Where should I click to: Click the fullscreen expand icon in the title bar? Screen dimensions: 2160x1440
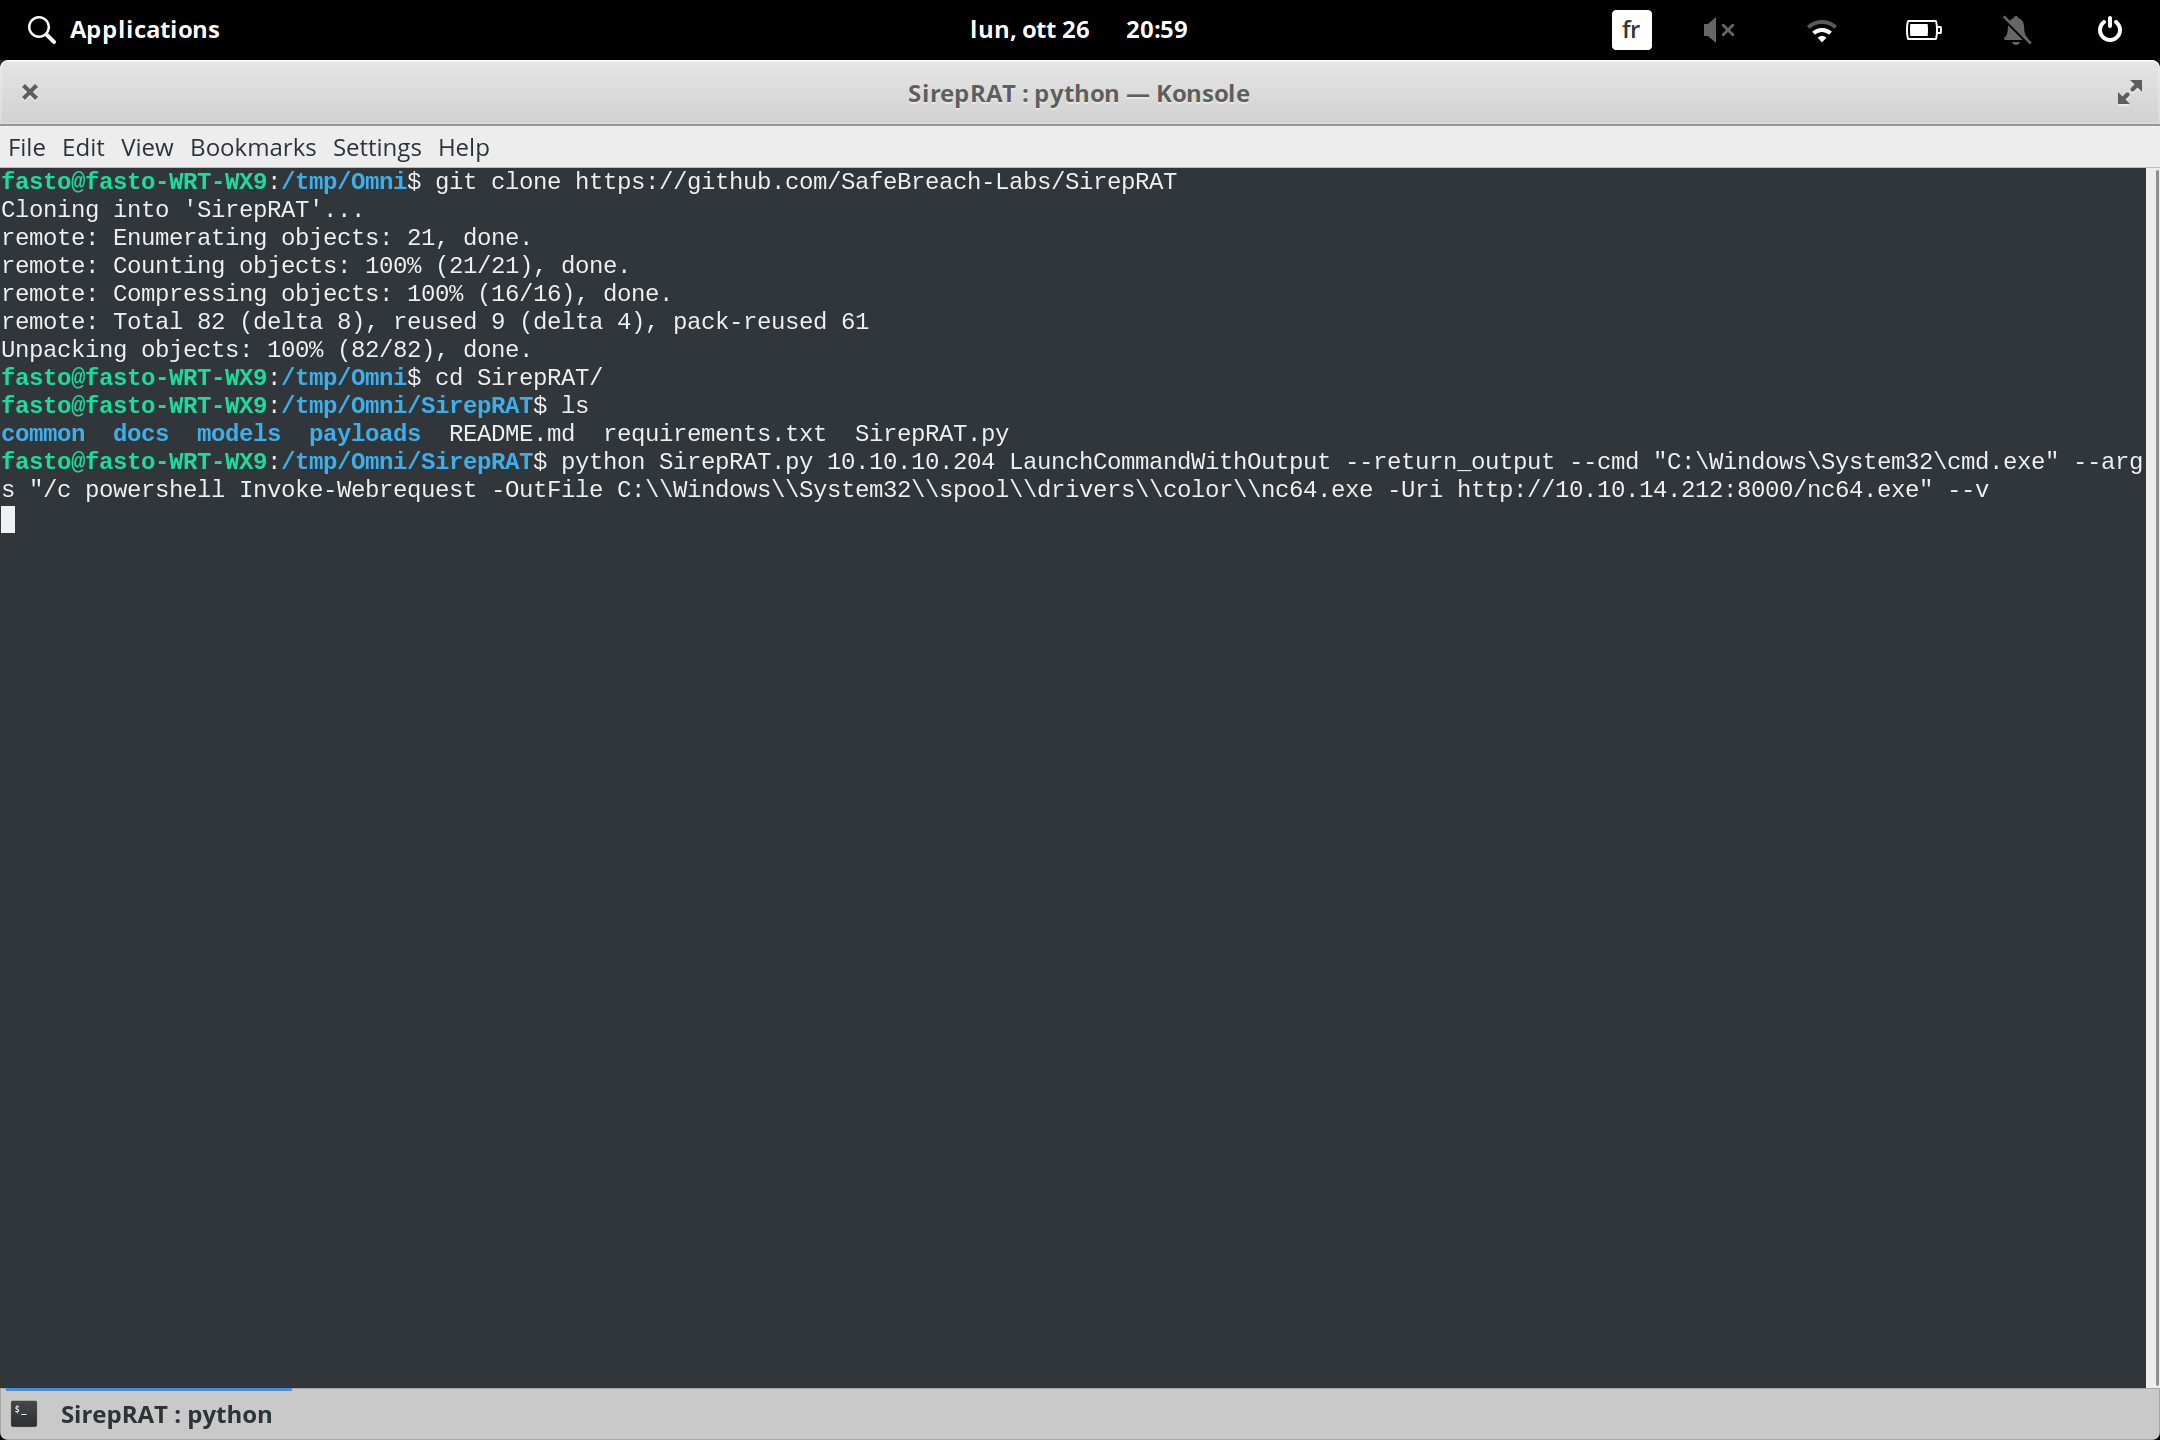2128,92
